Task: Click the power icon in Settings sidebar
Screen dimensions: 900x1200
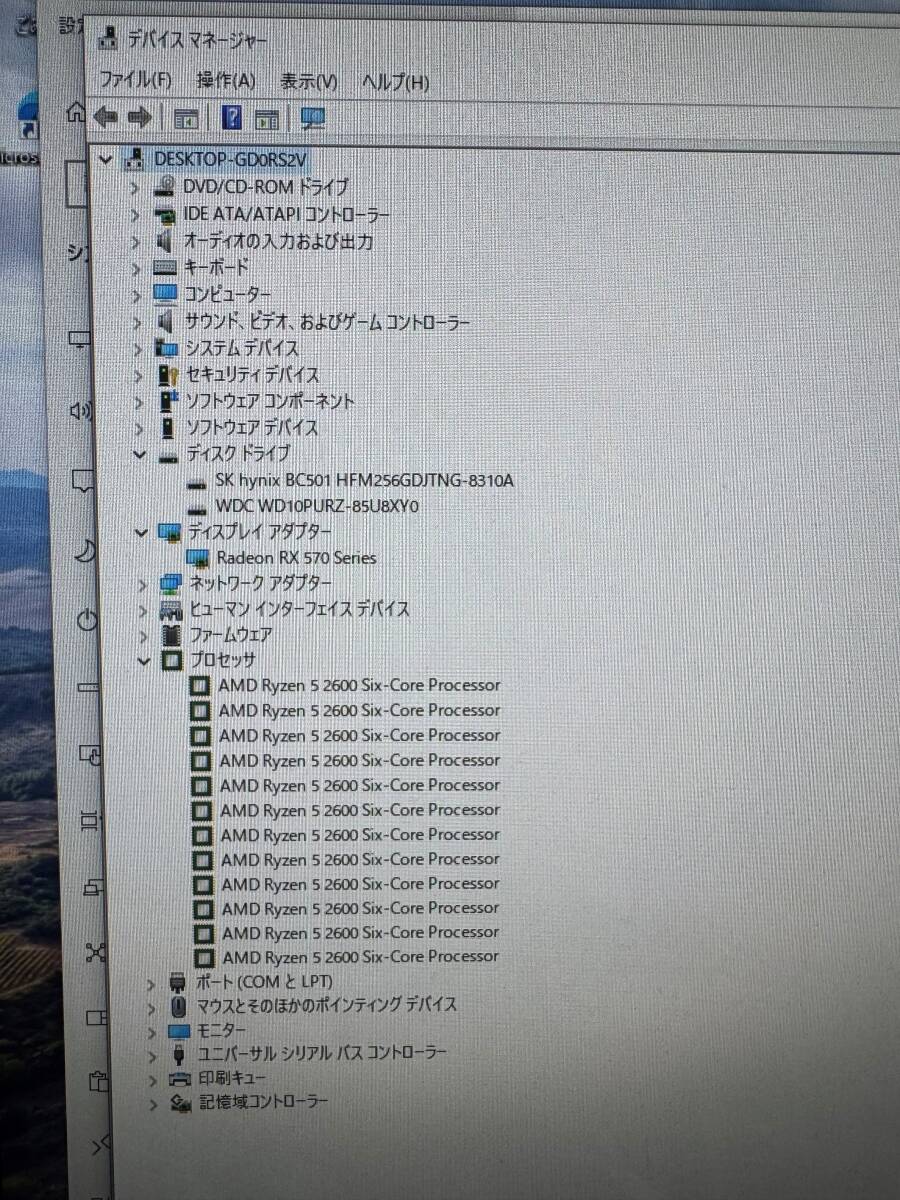Action: tap(87, 619)
